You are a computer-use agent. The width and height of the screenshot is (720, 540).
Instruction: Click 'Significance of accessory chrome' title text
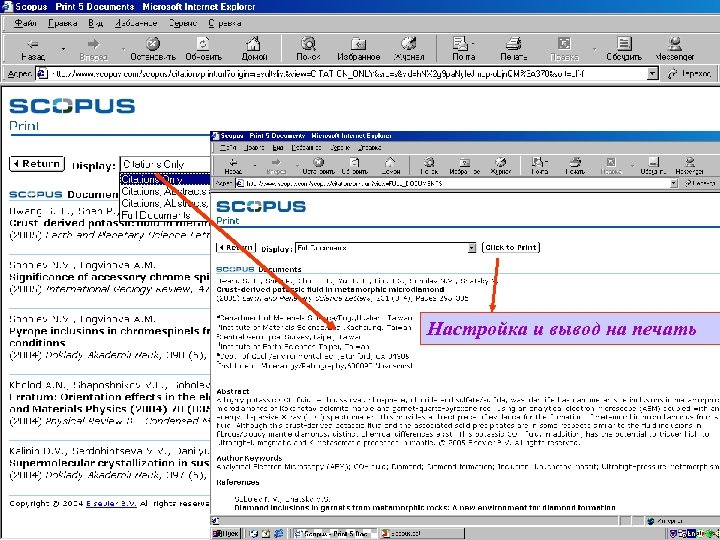pyautogui.click(x=109, y=277)
